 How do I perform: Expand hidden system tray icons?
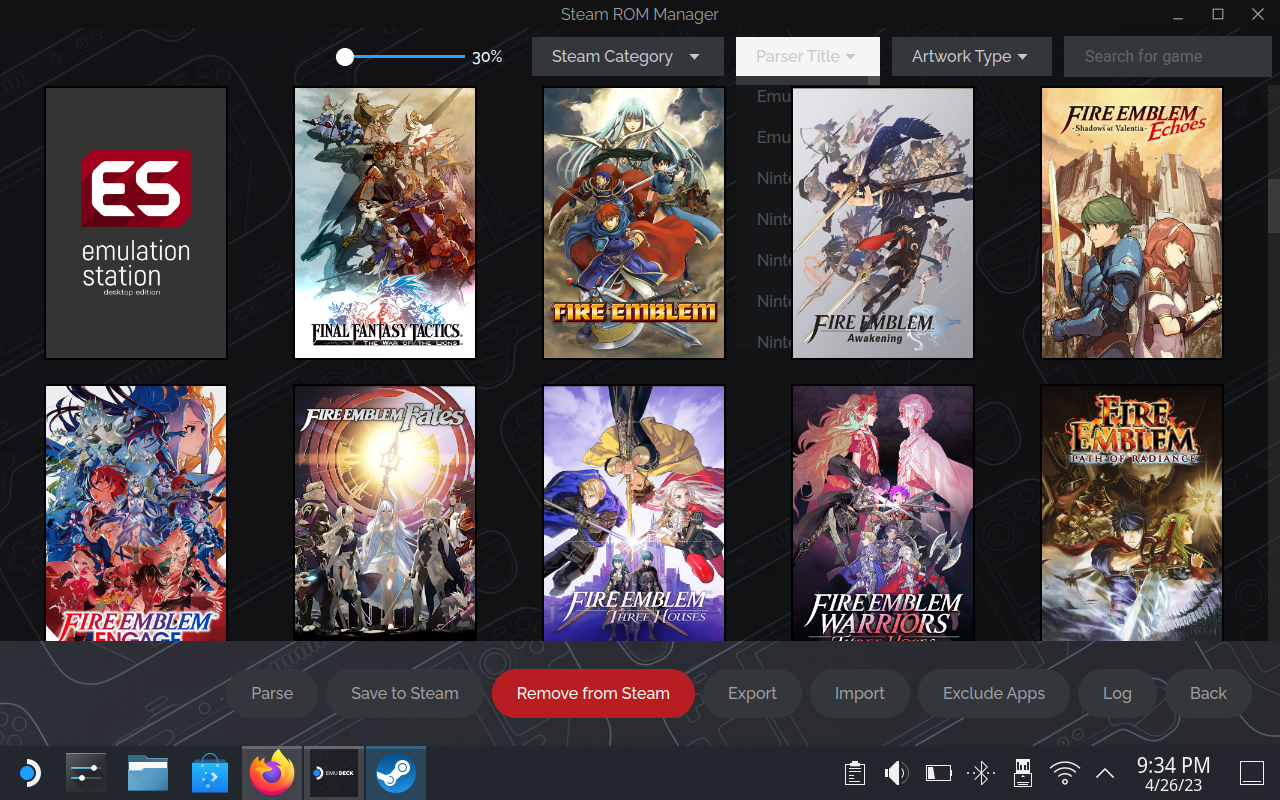pyautogui.click(x=1105, y=772)
